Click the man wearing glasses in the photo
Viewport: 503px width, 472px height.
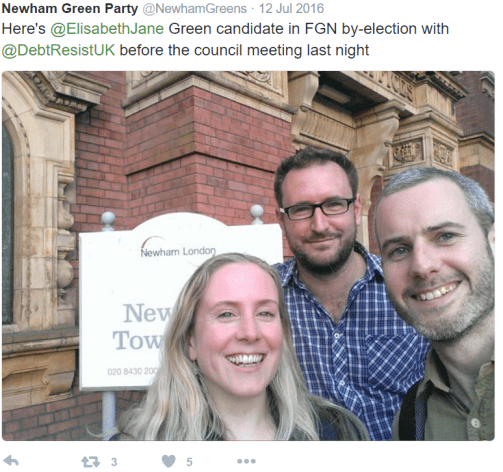[x=318, y=213]
